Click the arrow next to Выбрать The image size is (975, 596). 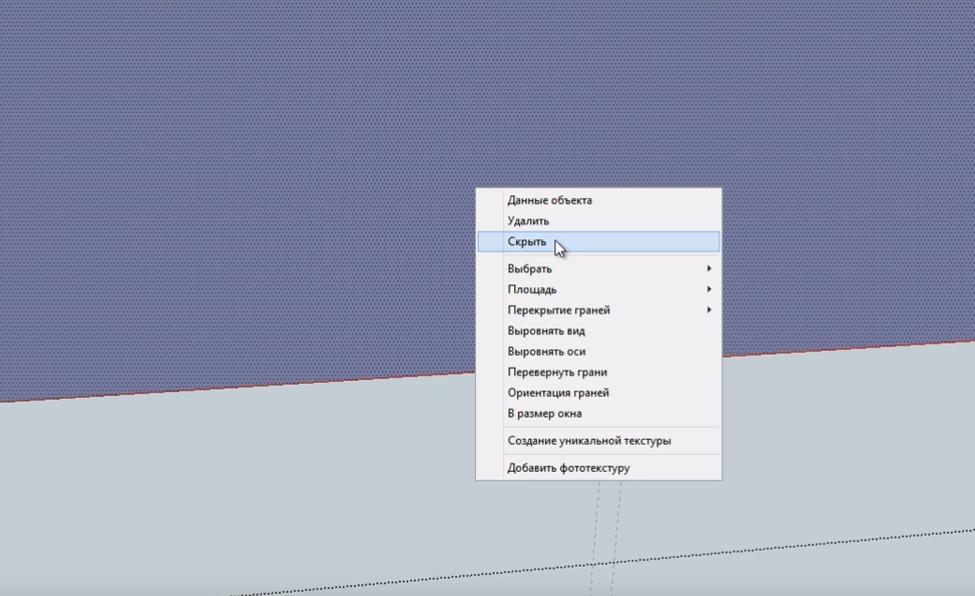point(709,269)
